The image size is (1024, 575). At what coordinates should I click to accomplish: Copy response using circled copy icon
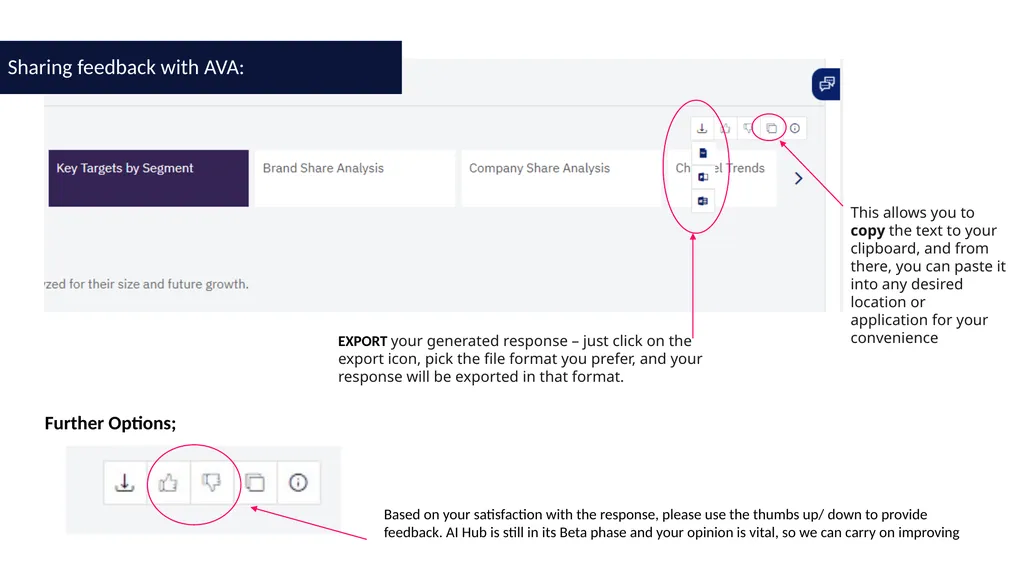tap(771, 128)
